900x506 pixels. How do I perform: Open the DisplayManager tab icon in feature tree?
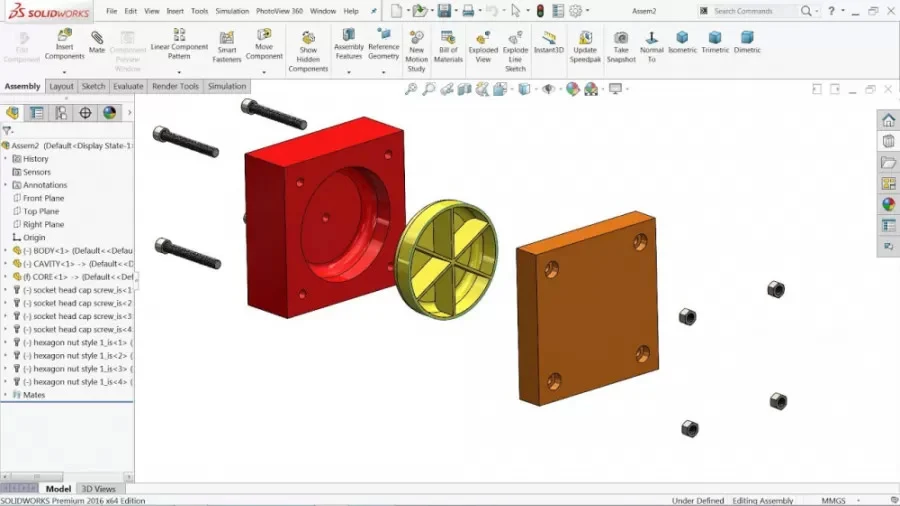[x=110, y=112]
